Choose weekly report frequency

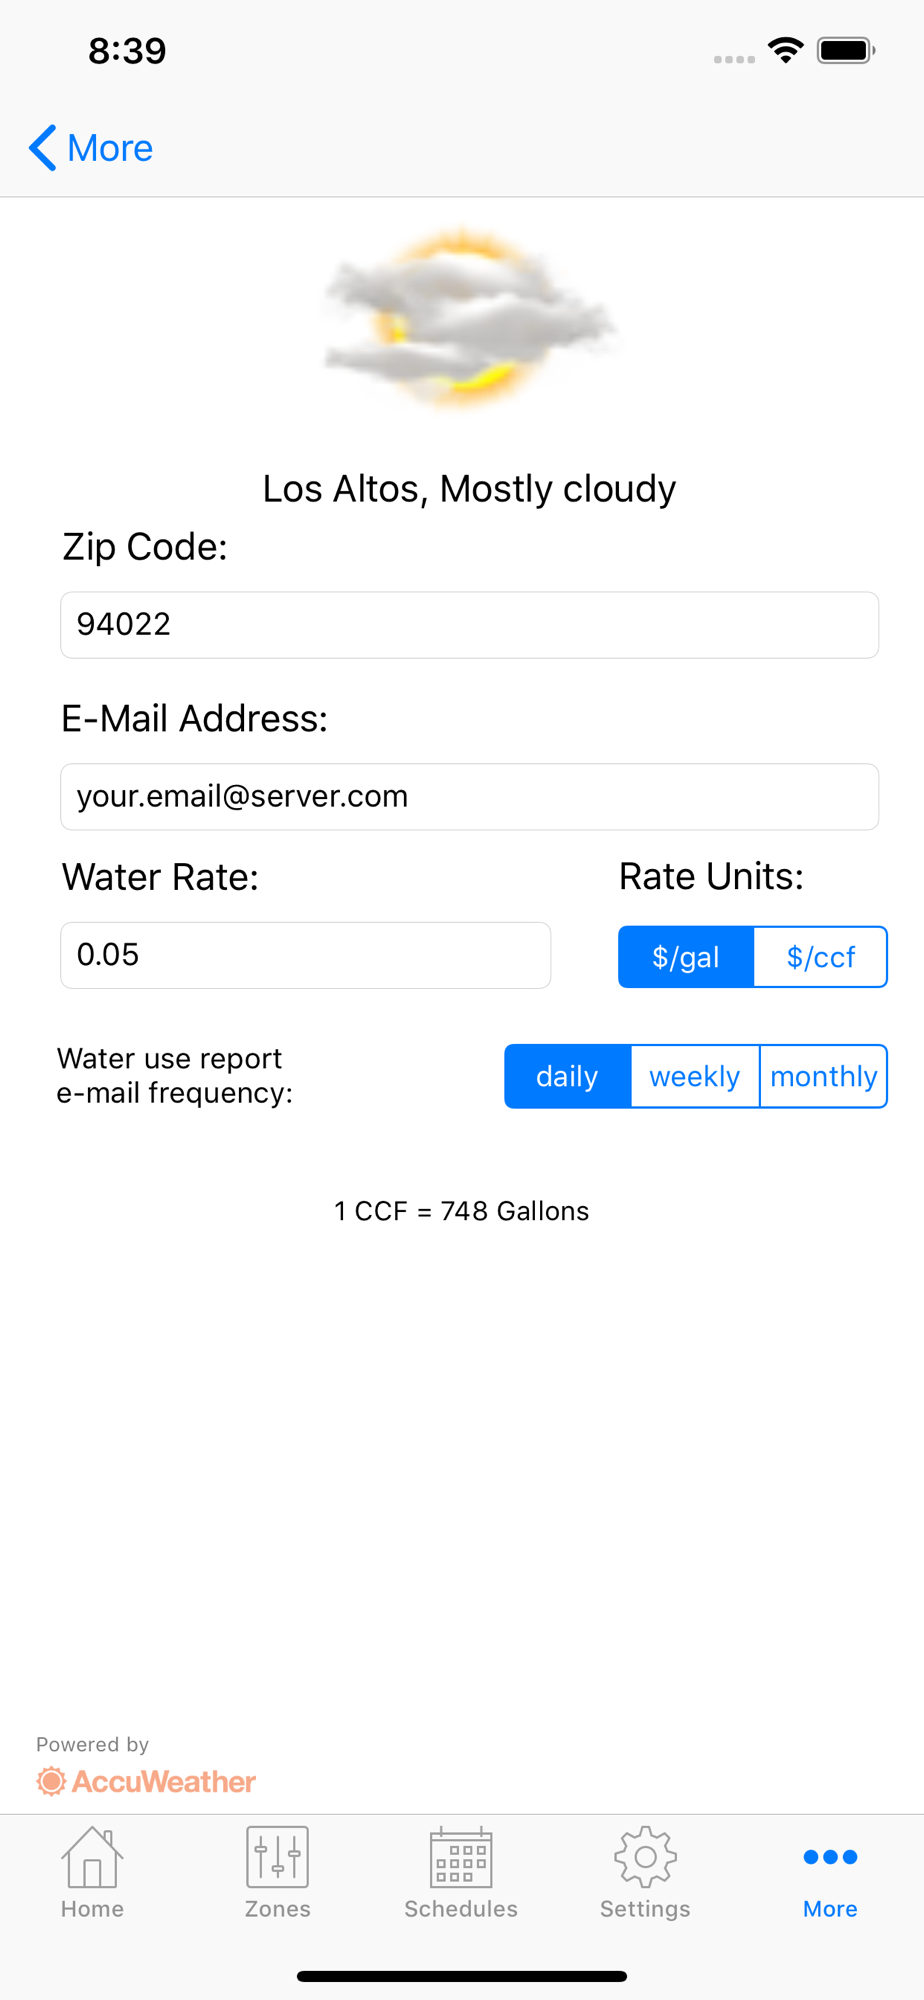pos(695,1076)
